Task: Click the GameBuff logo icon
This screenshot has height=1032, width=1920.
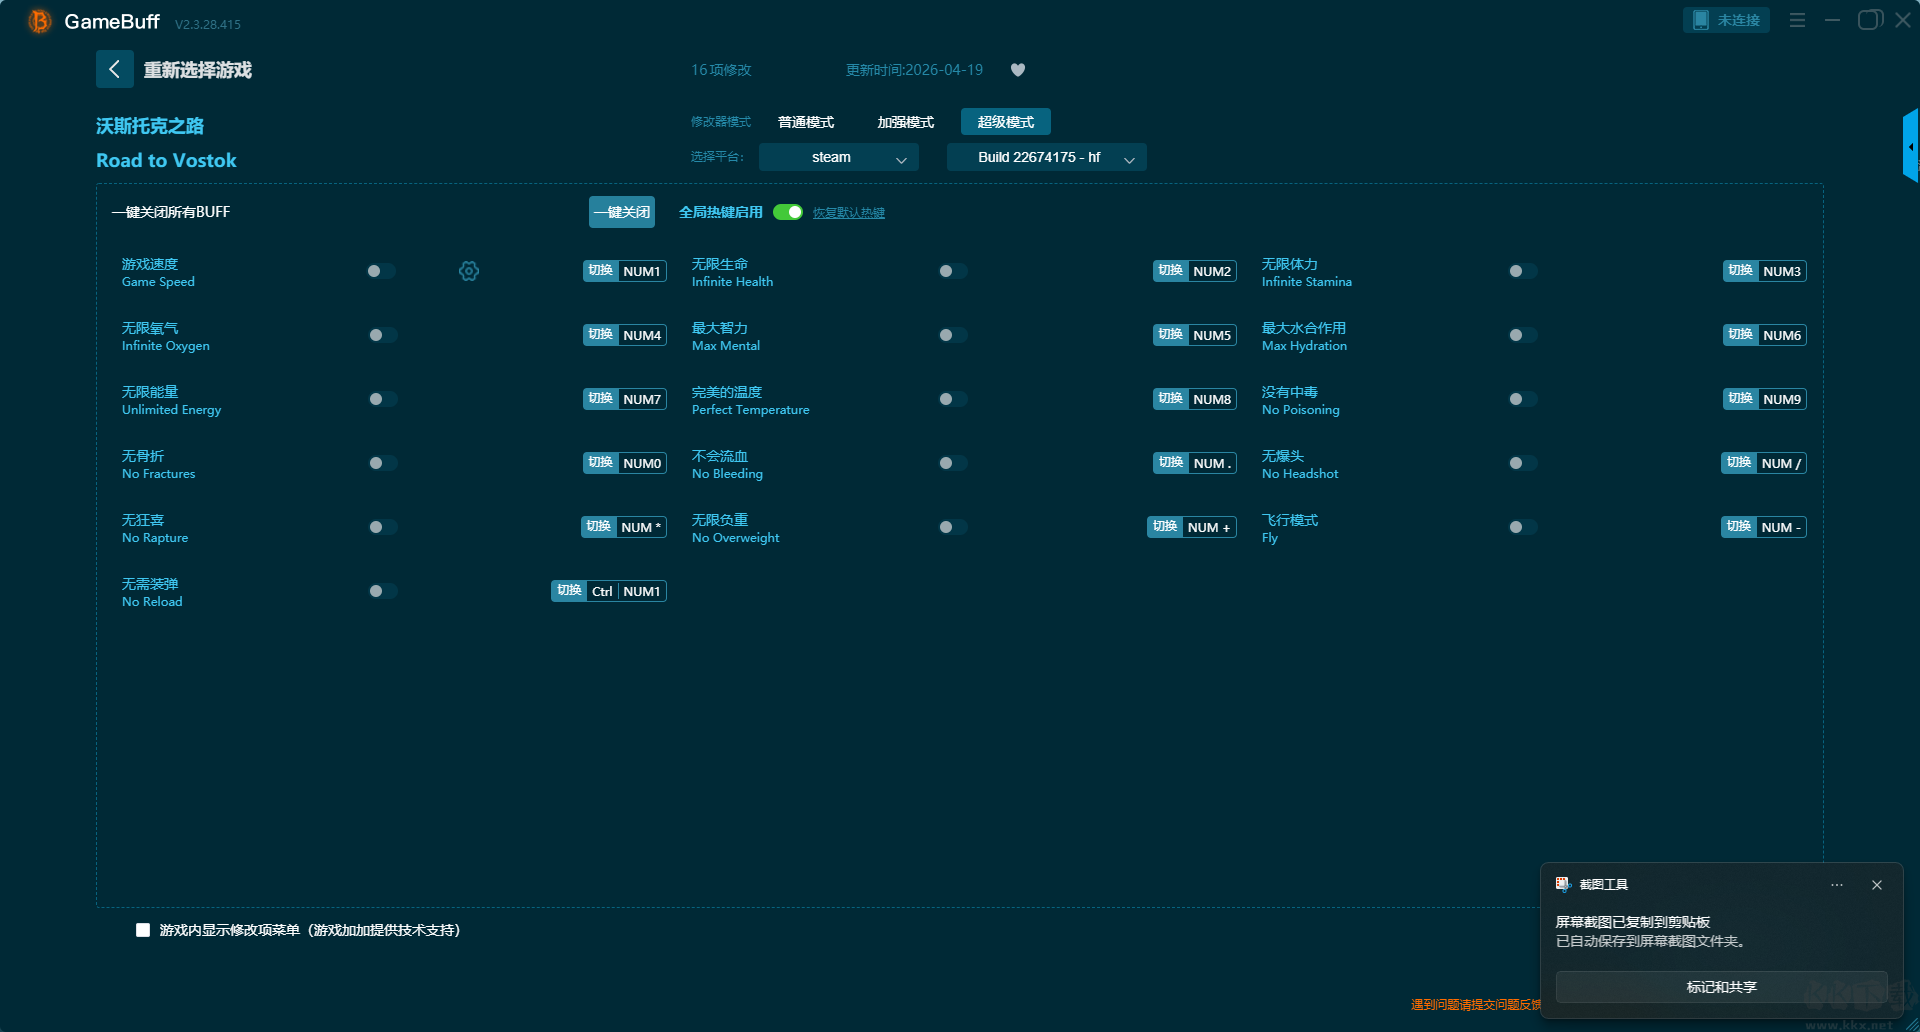Action: point(40,21)
